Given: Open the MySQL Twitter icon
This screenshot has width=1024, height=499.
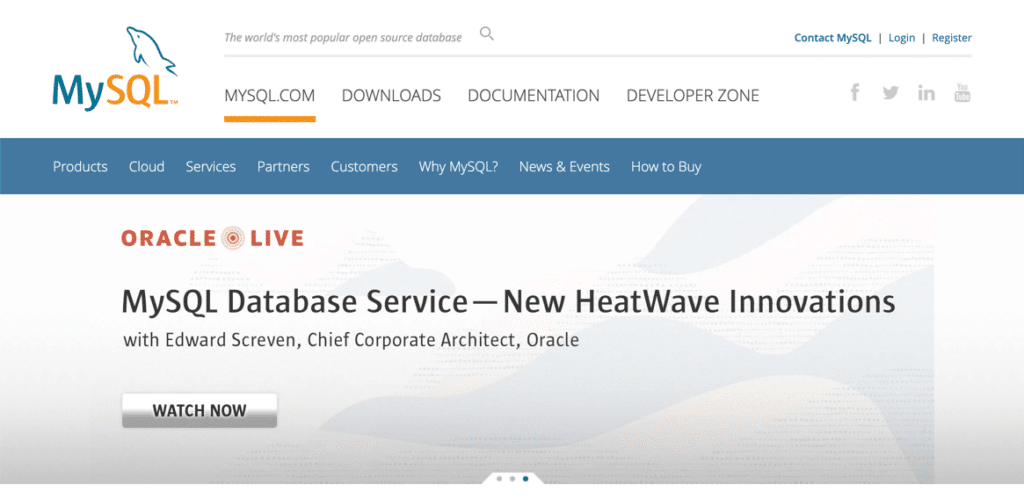Looking at the screenshot, I should (x=890, y=93).
